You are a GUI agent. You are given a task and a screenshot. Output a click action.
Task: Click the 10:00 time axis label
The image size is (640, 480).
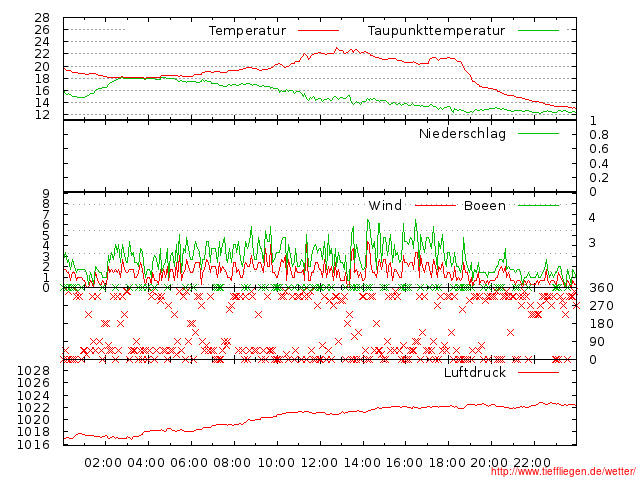pyautogui.click(x=276, y=462)
